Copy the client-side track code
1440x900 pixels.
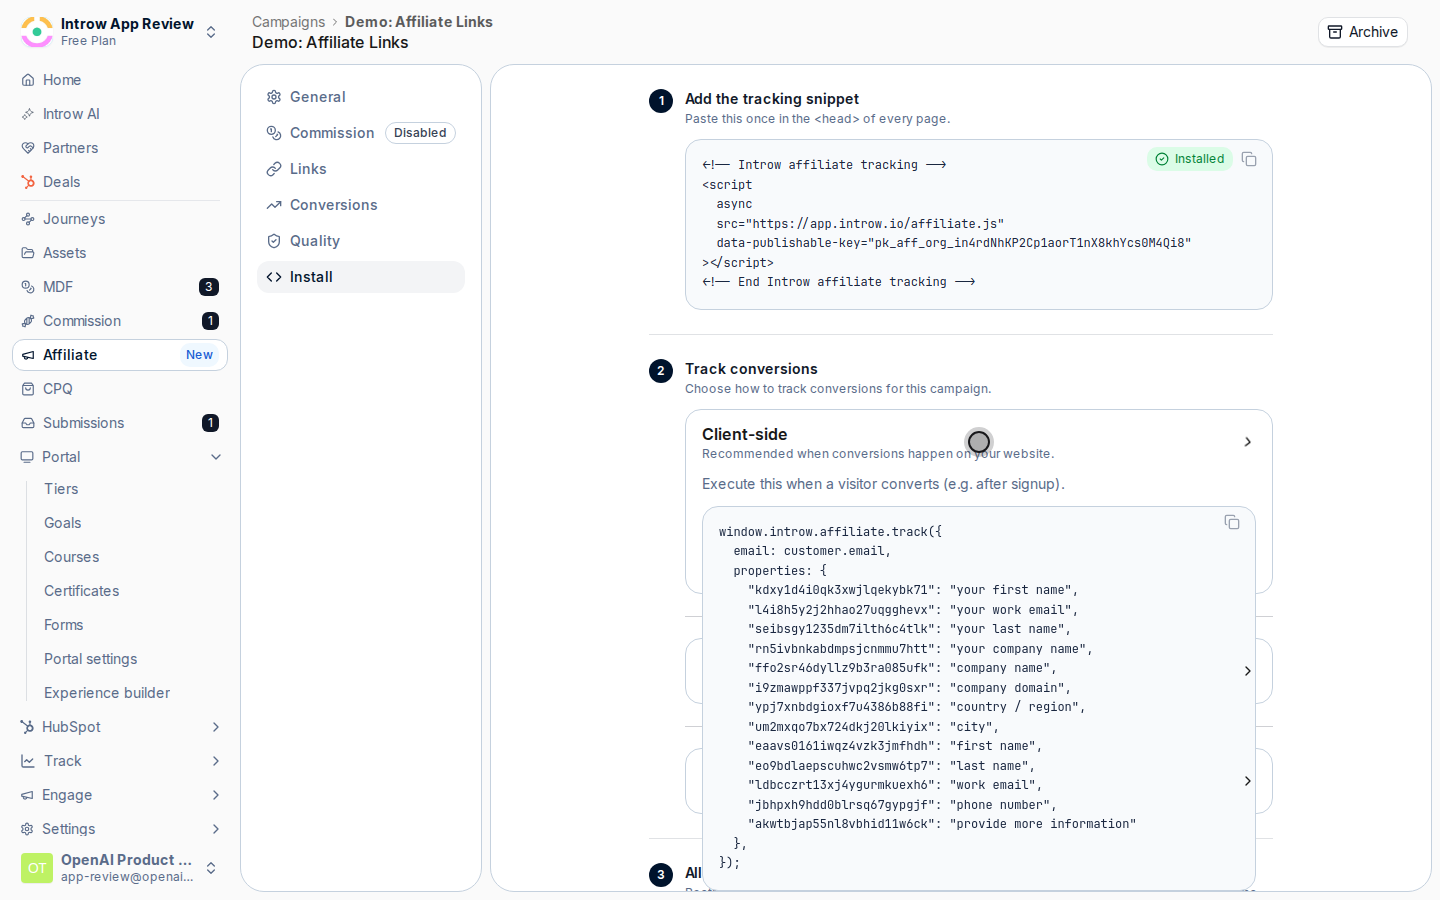click(1232, 522)
